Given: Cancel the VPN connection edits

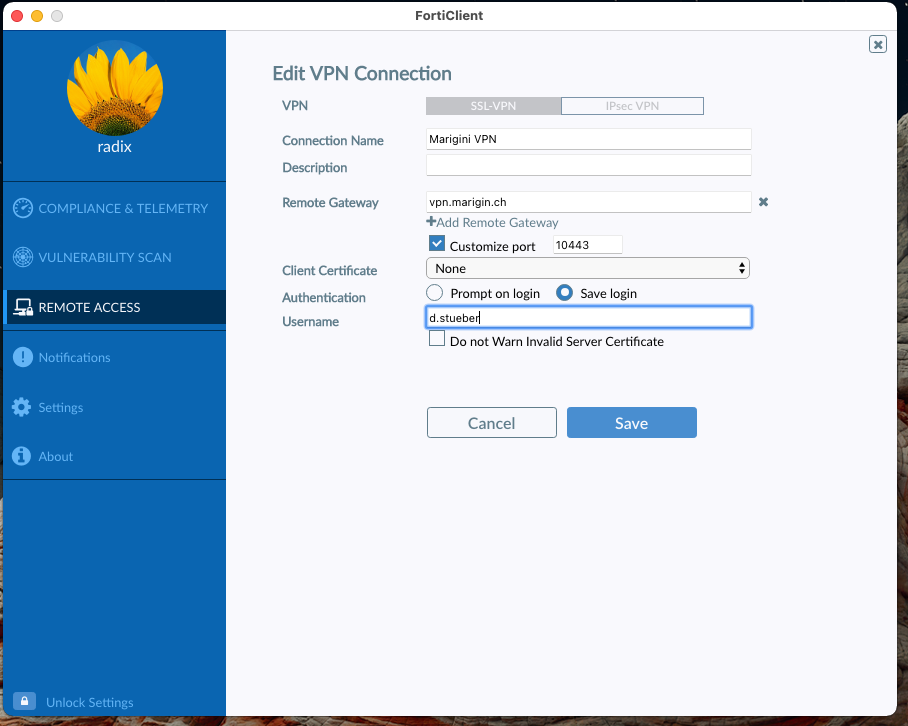Looking at the screenshot, I should tap(491, 422).
